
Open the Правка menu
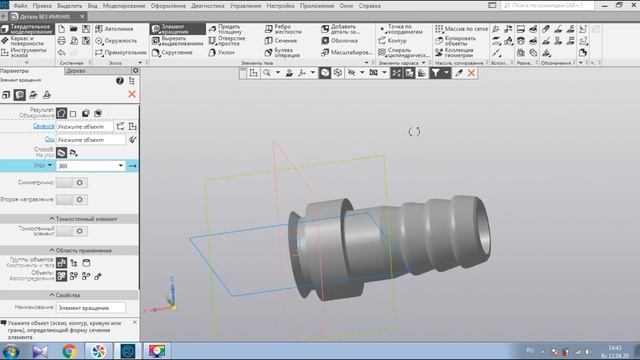pyautogui.click(x=42, y=6)
